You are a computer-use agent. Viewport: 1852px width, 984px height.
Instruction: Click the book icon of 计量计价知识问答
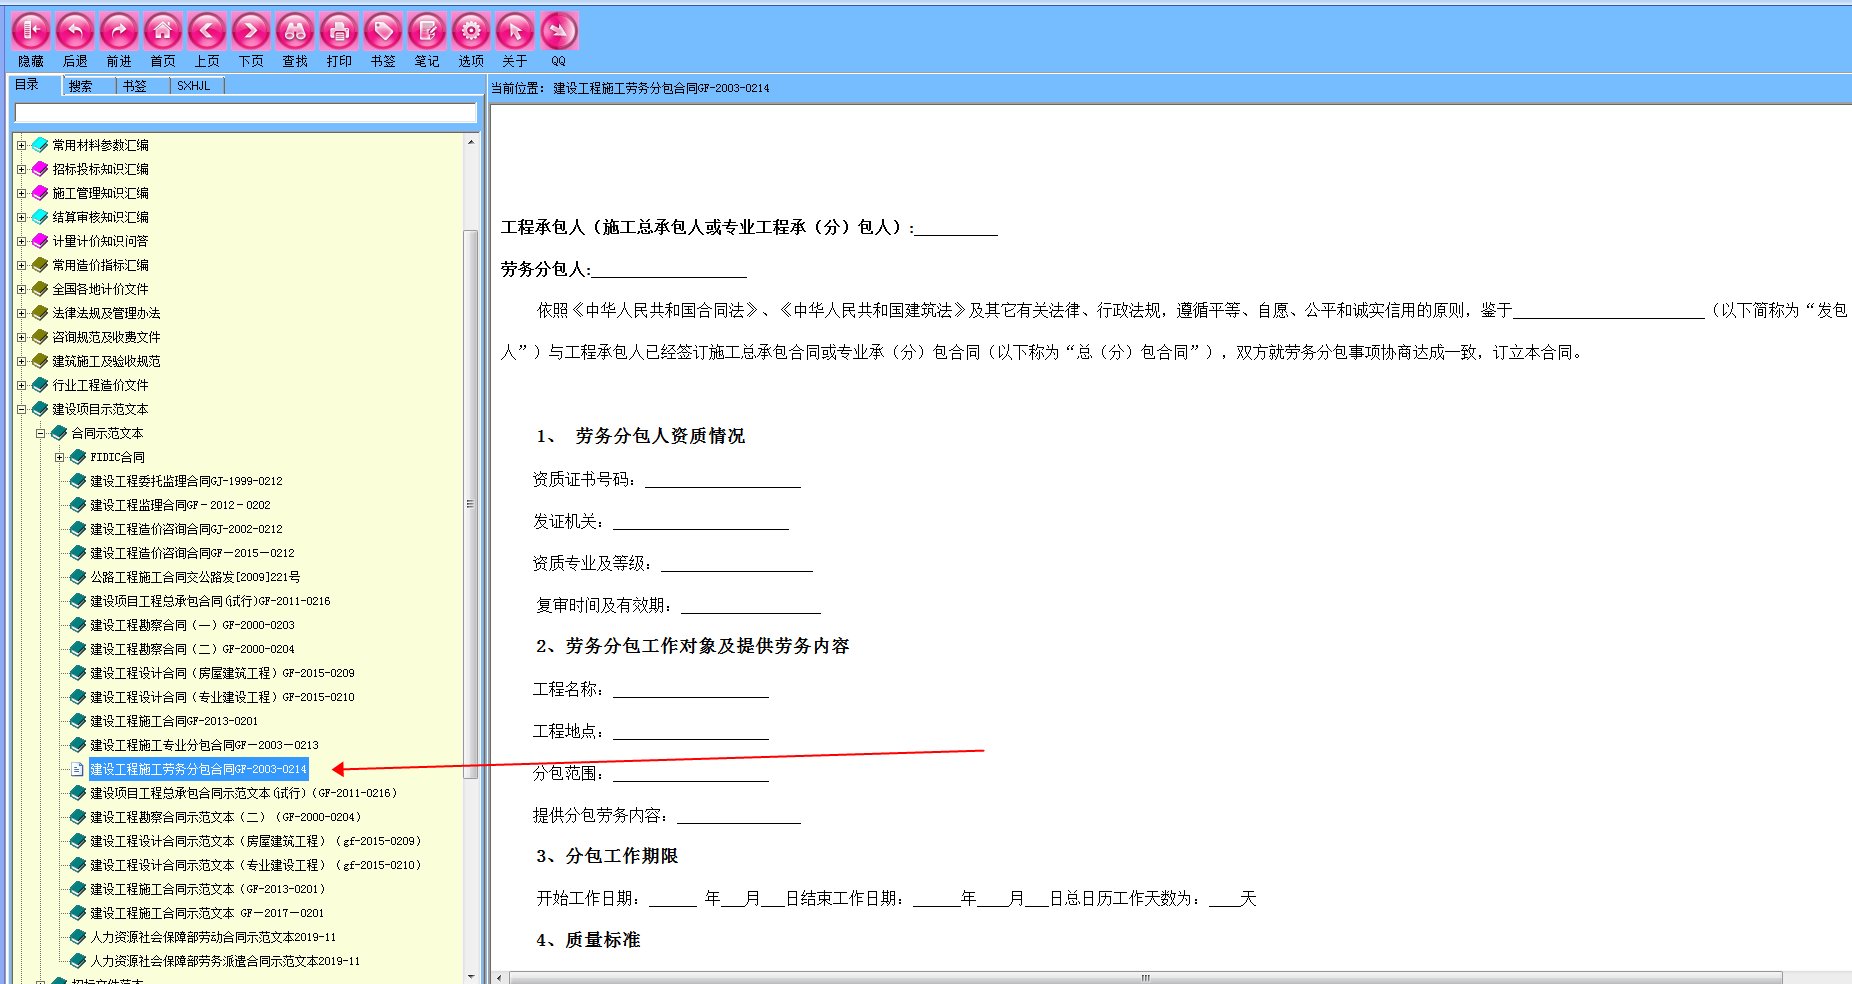click(x=40, y=241)
